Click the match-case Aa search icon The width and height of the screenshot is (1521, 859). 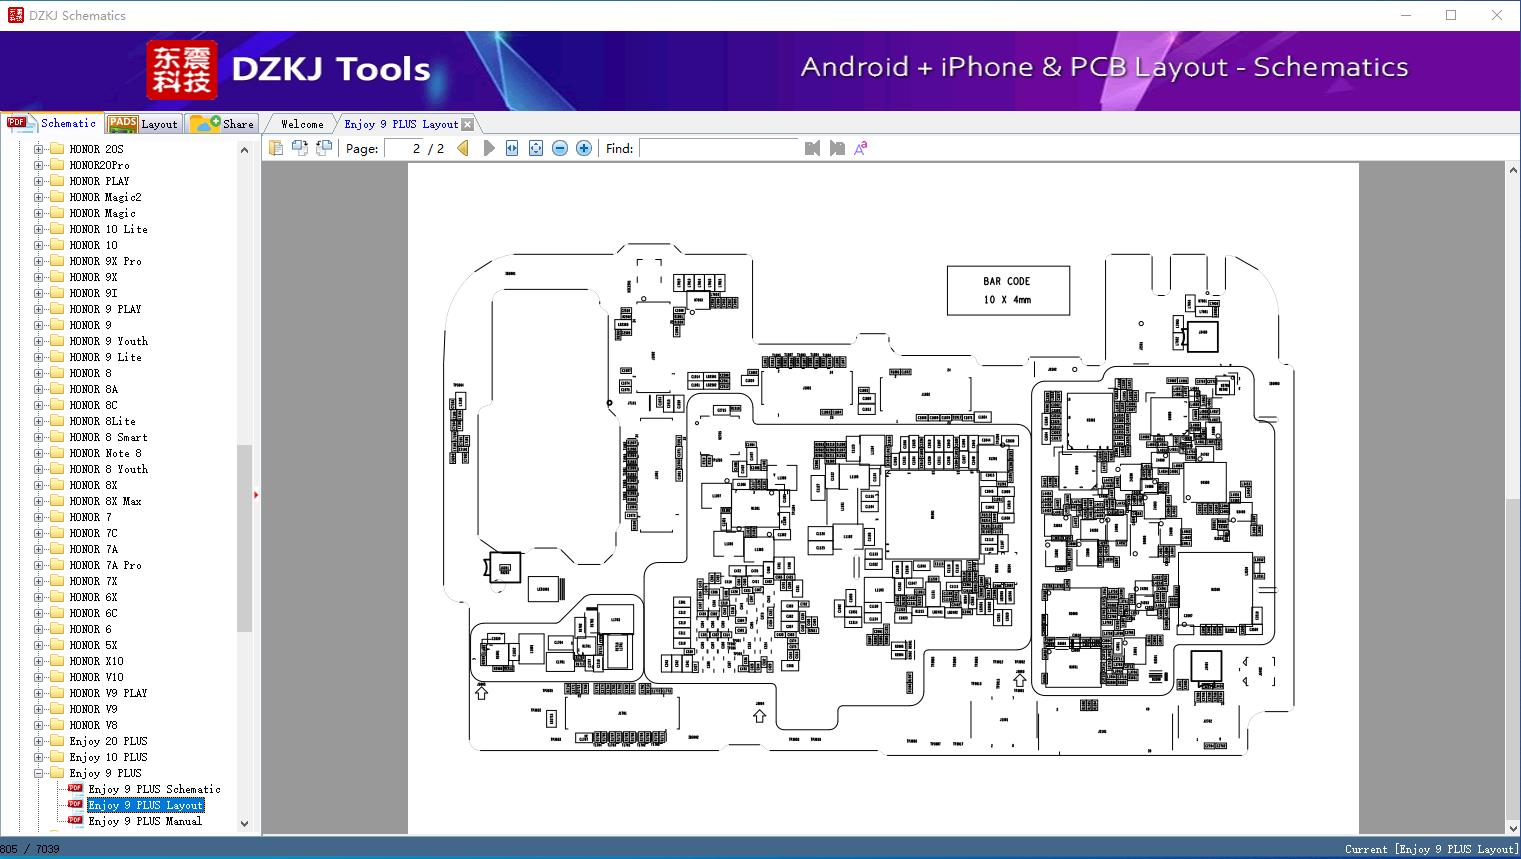coord(860,147)
